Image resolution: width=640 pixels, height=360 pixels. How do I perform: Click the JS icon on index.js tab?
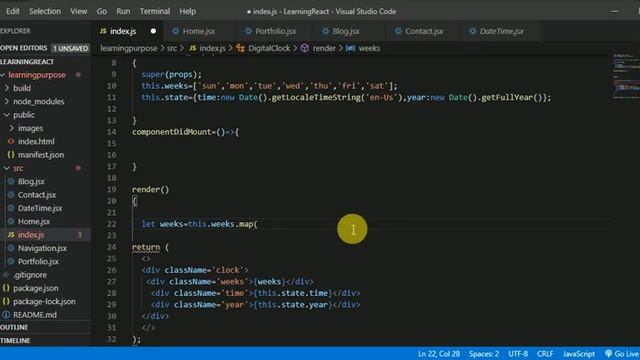[x=103, y=31]
